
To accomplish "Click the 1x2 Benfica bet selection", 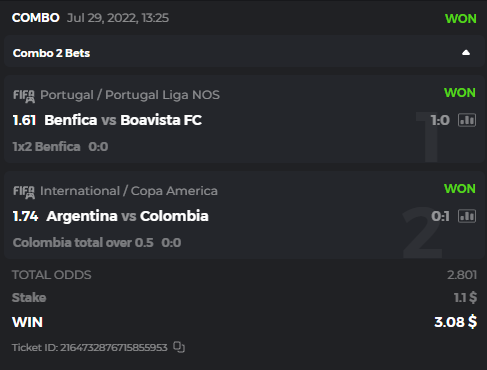I will (x=46, y=147).
